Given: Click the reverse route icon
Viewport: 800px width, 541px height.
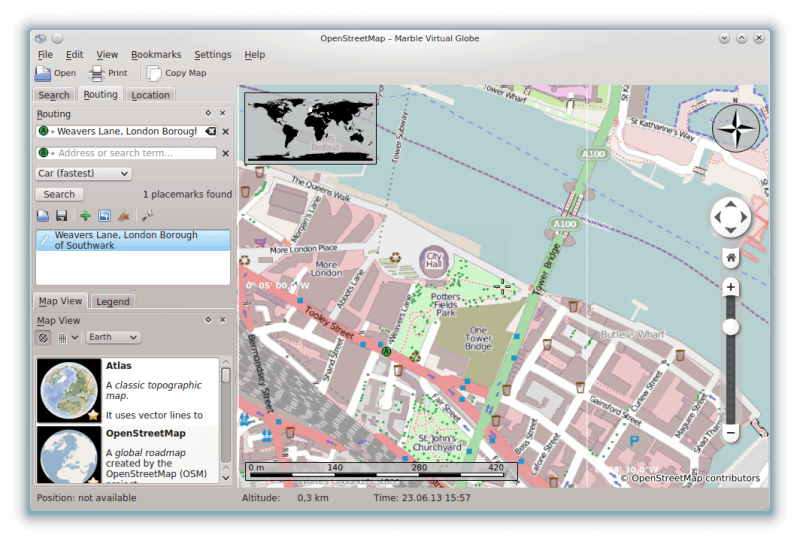Looking at the screenshot, I should coord(105,216).
